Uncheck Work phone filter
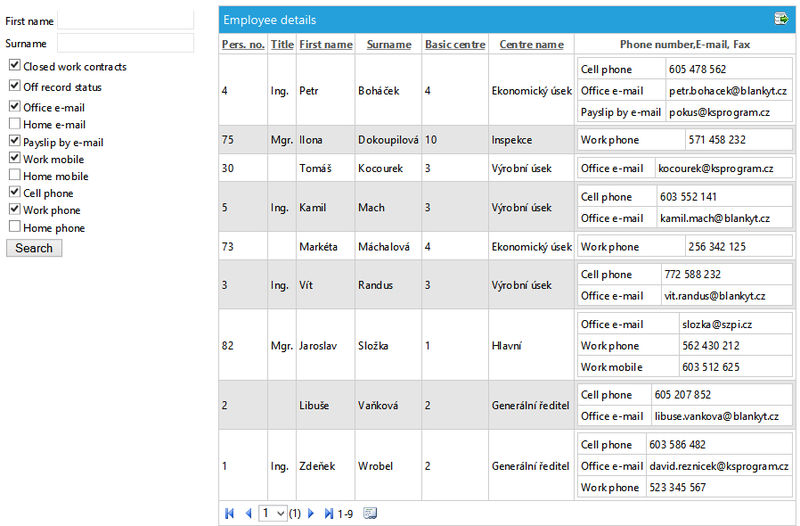Image resolution: width=800 pixels, height=526 pixels. point(15,209)
